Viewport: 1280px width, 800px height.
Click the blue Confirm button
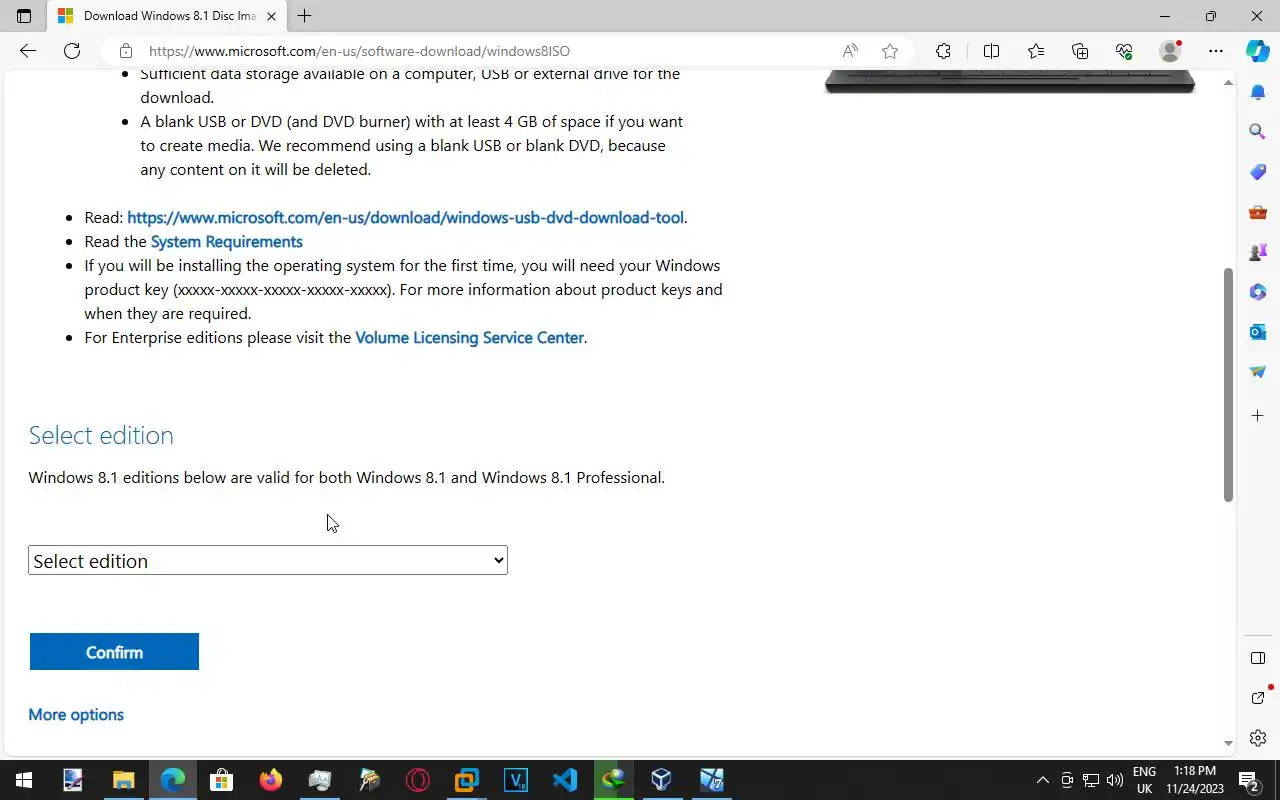click(x=114, y=652)
